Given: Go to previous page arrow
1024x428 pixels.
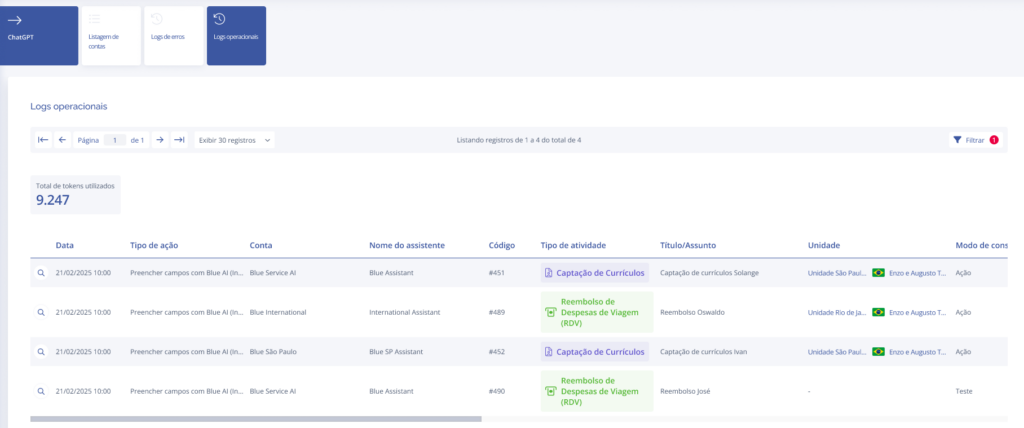Looking at the screenshot, I should pos(62,140).
